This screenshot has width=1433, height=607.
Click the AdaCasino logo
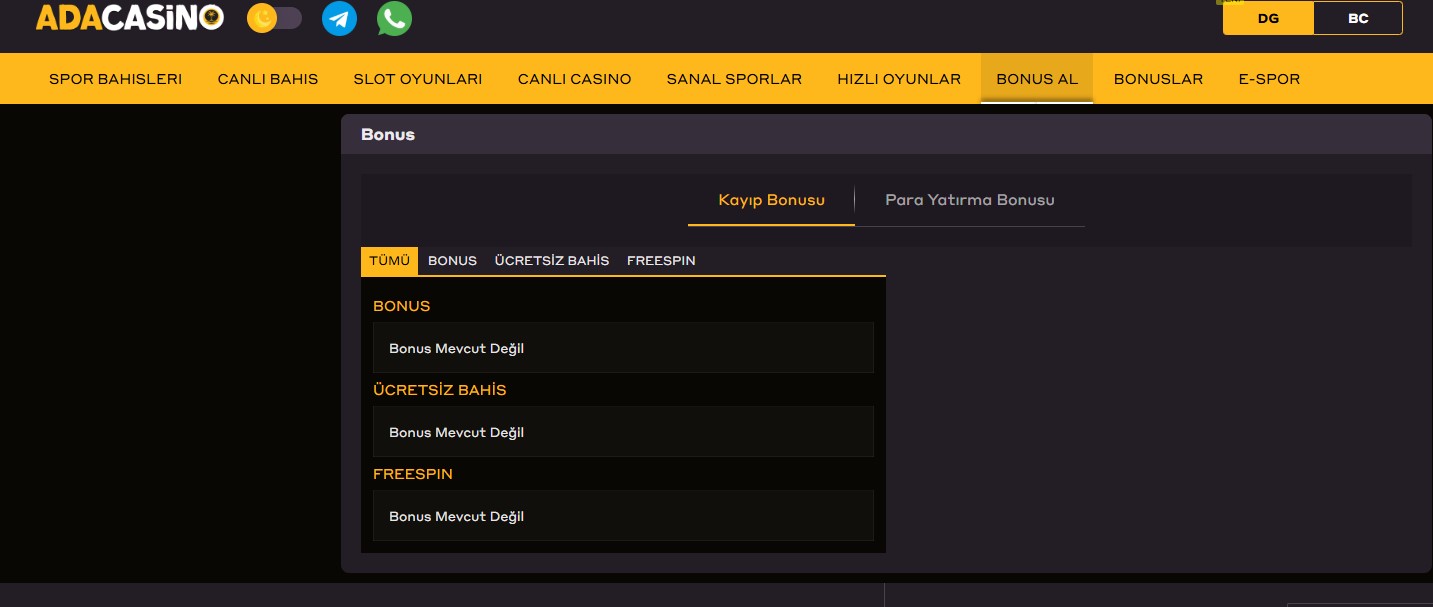pos(129,18)
